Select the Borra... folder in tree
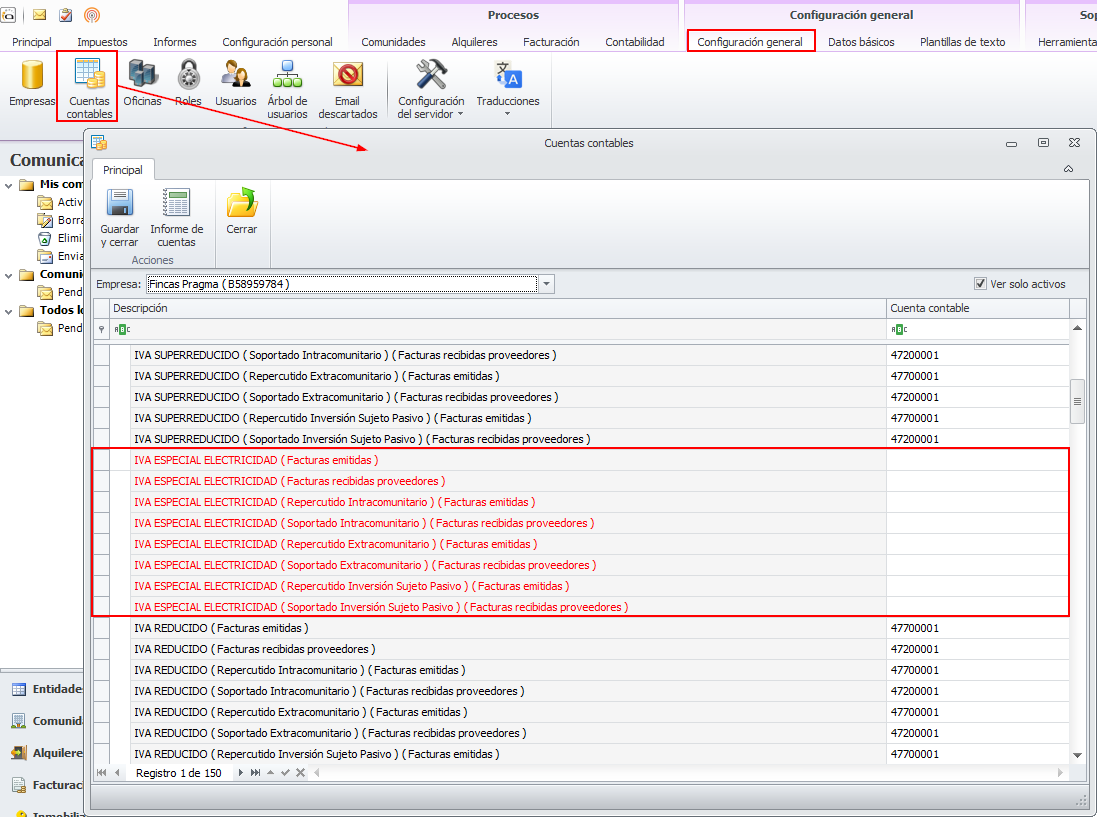Image resolution: width=1097 pixels, height=817 pixels. [x=60, y=220]
